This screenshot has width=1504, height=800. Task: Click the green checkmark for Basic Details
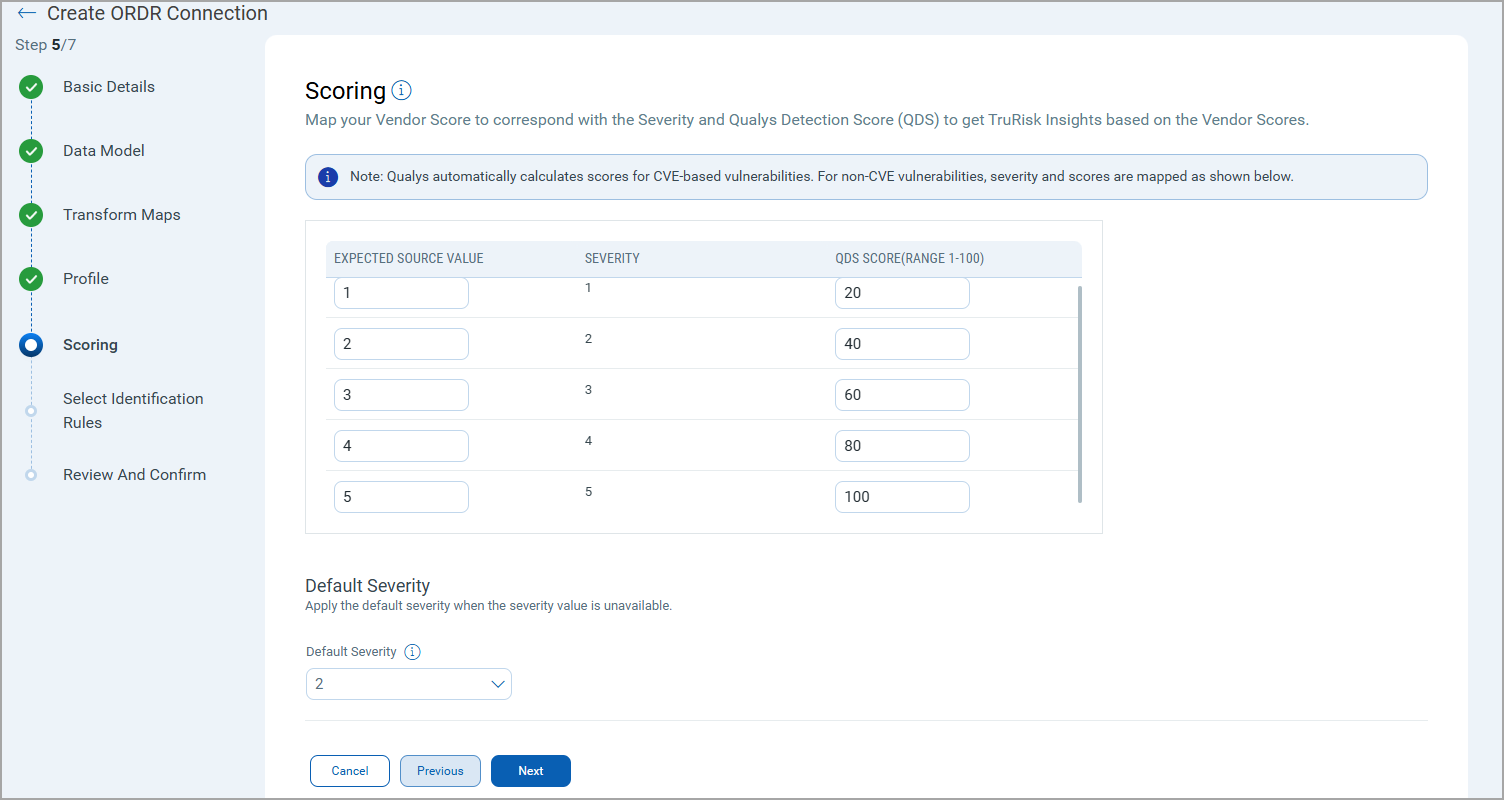pos(31,87)
